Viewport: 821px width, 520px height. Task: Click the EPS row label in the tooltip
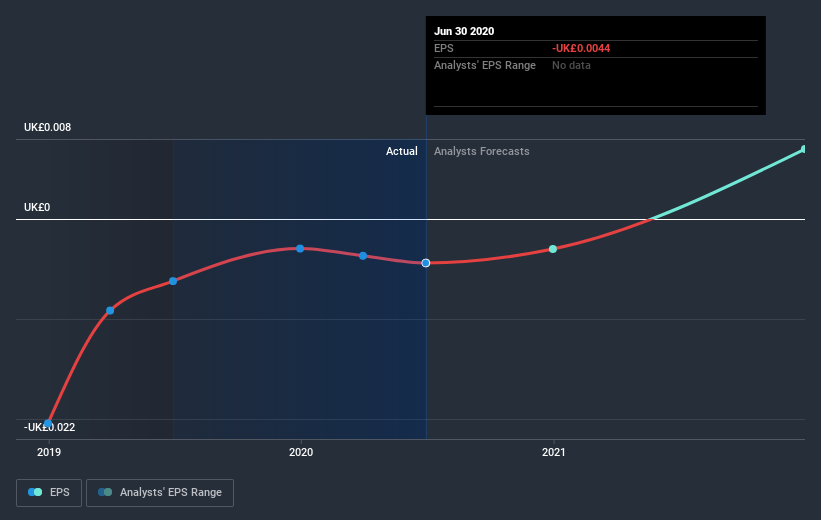443,48
